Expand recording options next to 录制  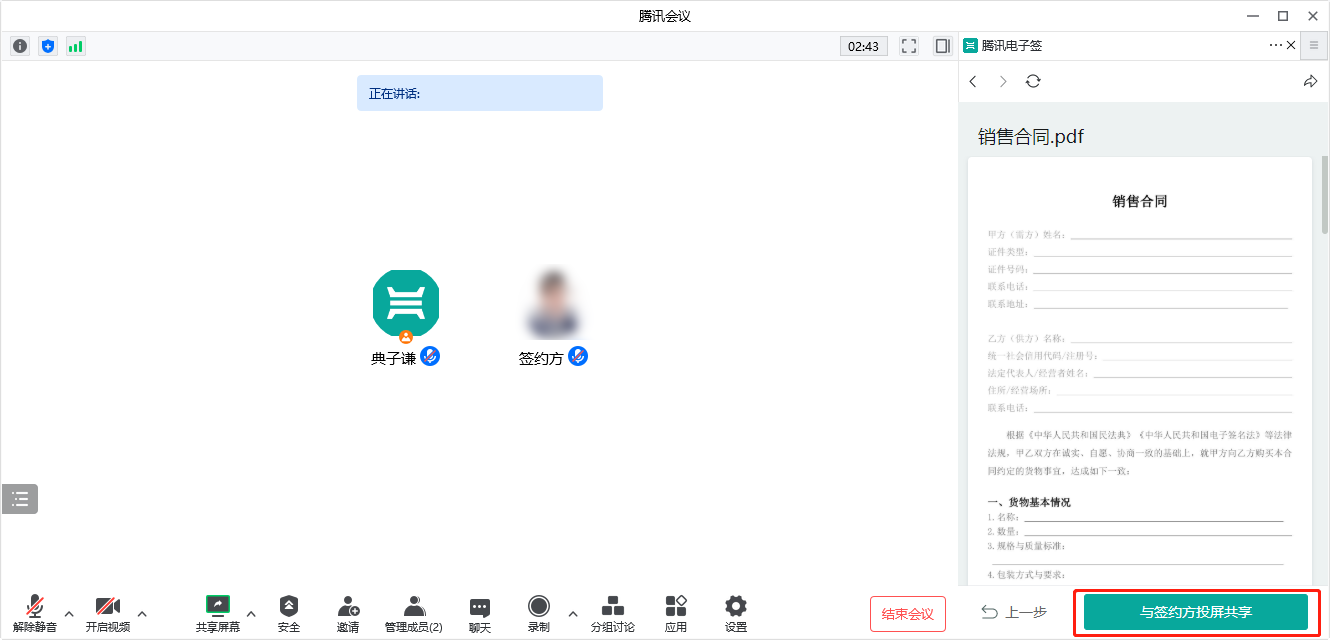[x=573, y=613]
